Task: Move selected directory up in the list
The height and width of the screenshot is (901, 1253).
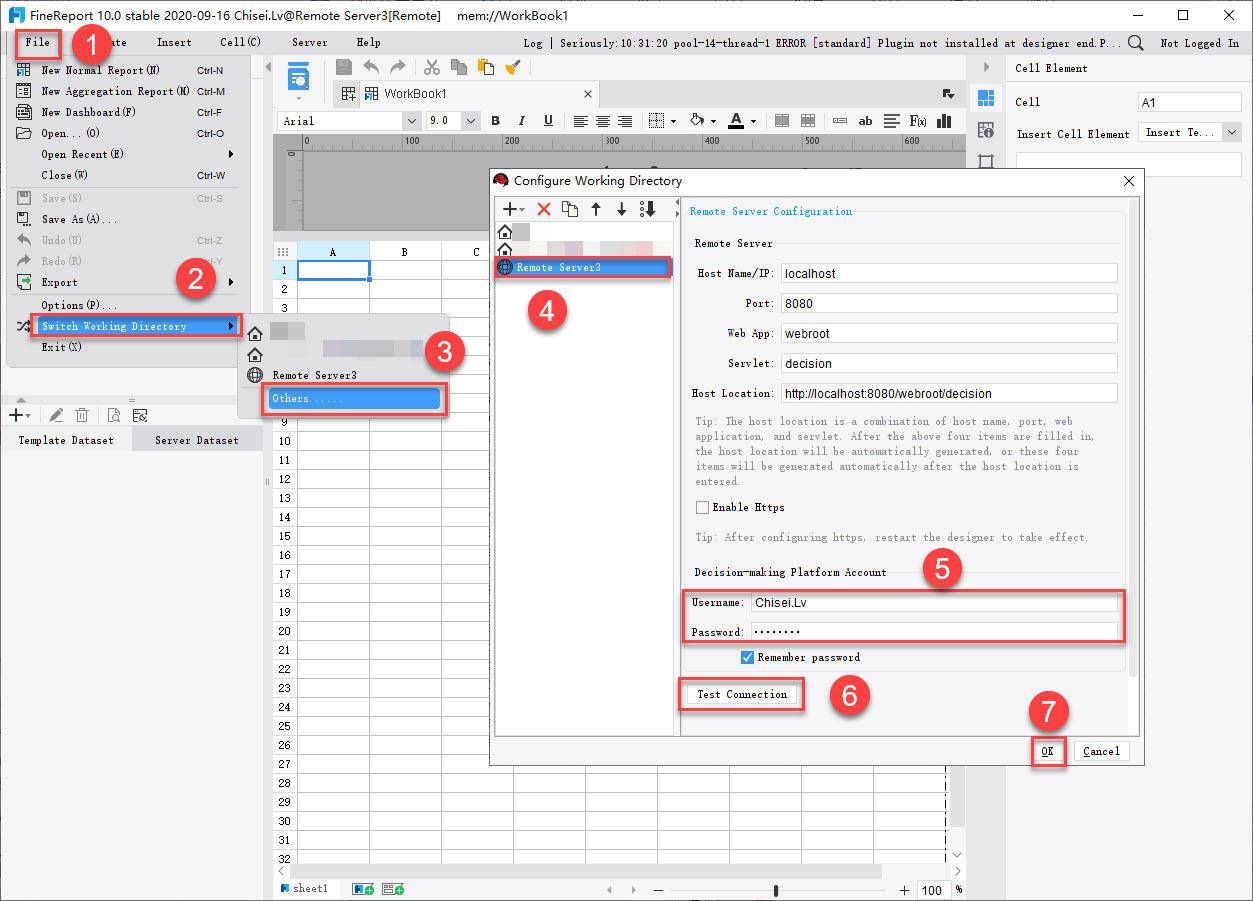Action: pyautogui.click(x=596, y=209)
